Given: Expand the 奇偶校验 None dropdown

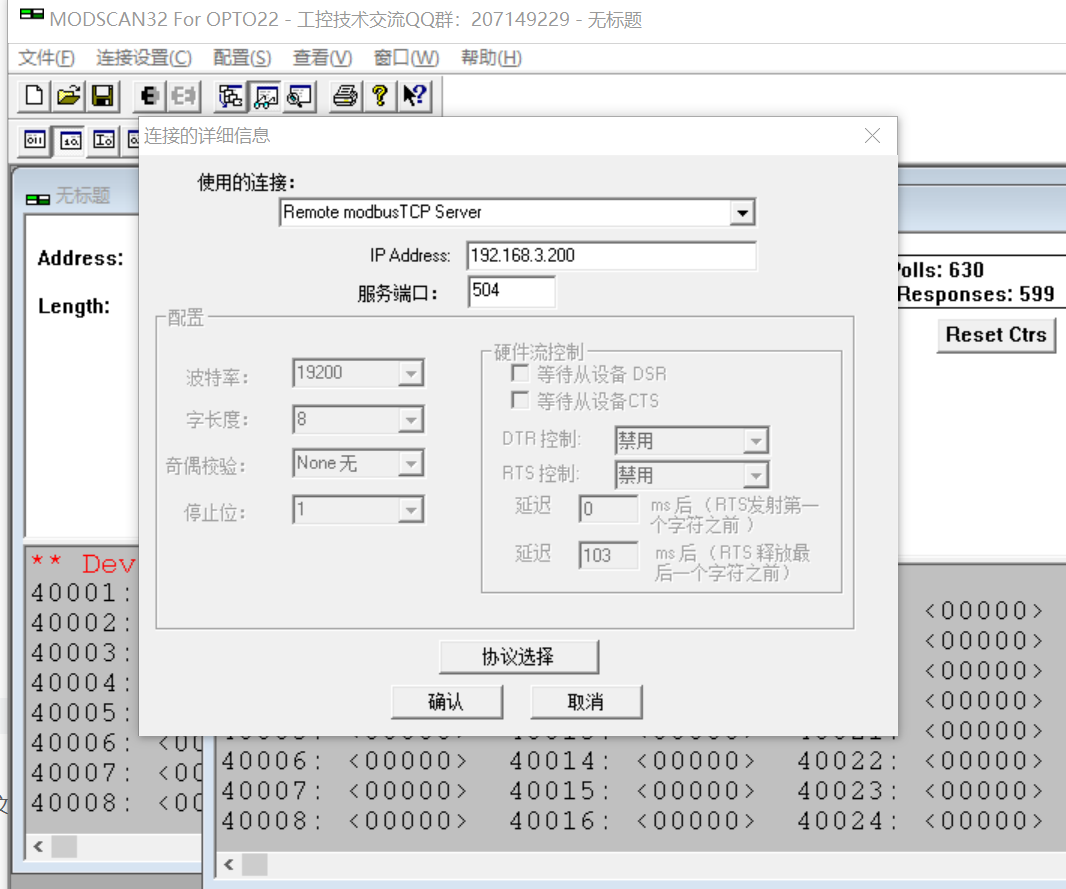Looking at the screenshot, I should click(411, 464).
